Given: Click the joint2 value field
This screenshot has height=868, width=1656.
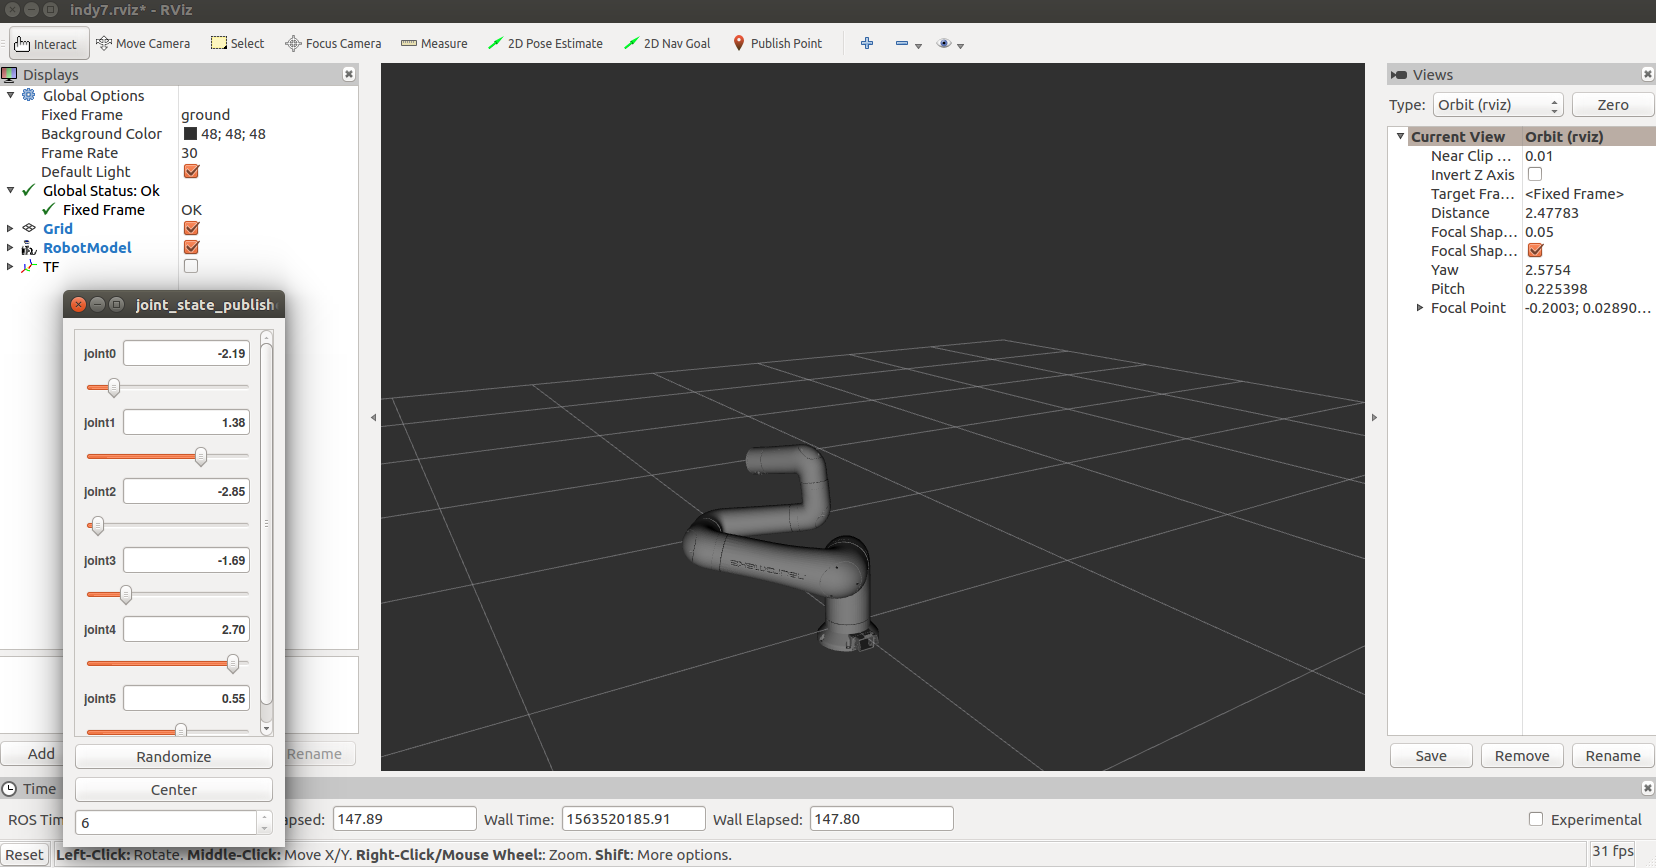Looking at the screenshot, I should (x=186, y=492).
